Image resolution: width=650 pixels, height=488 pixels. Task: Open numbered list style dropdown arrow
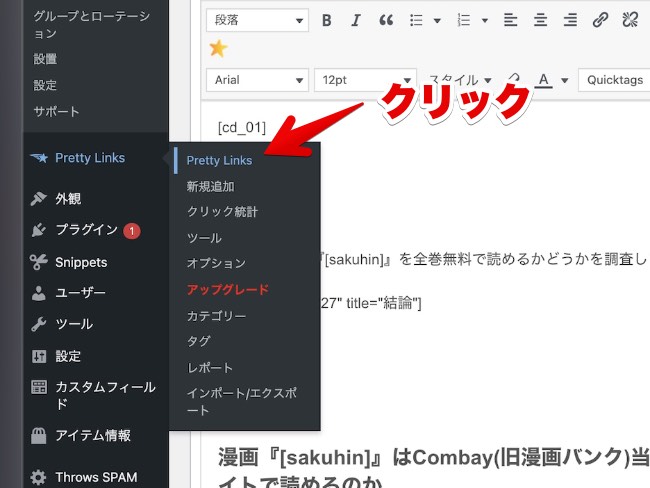click(485, 20)
